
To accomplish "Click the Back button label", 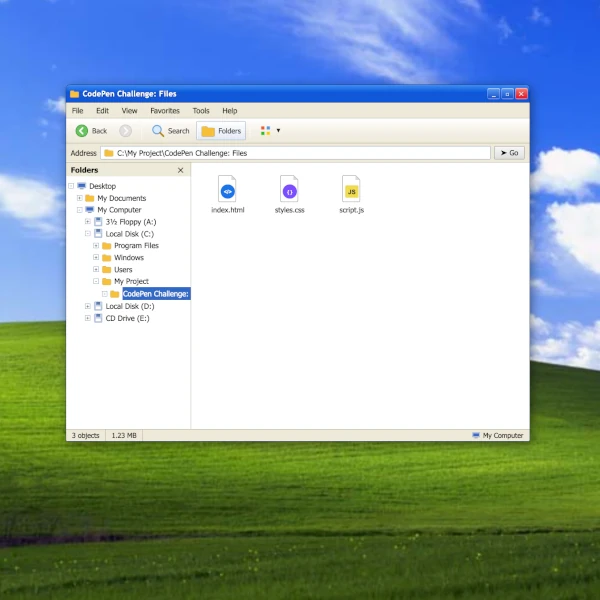I will point(99,131).
